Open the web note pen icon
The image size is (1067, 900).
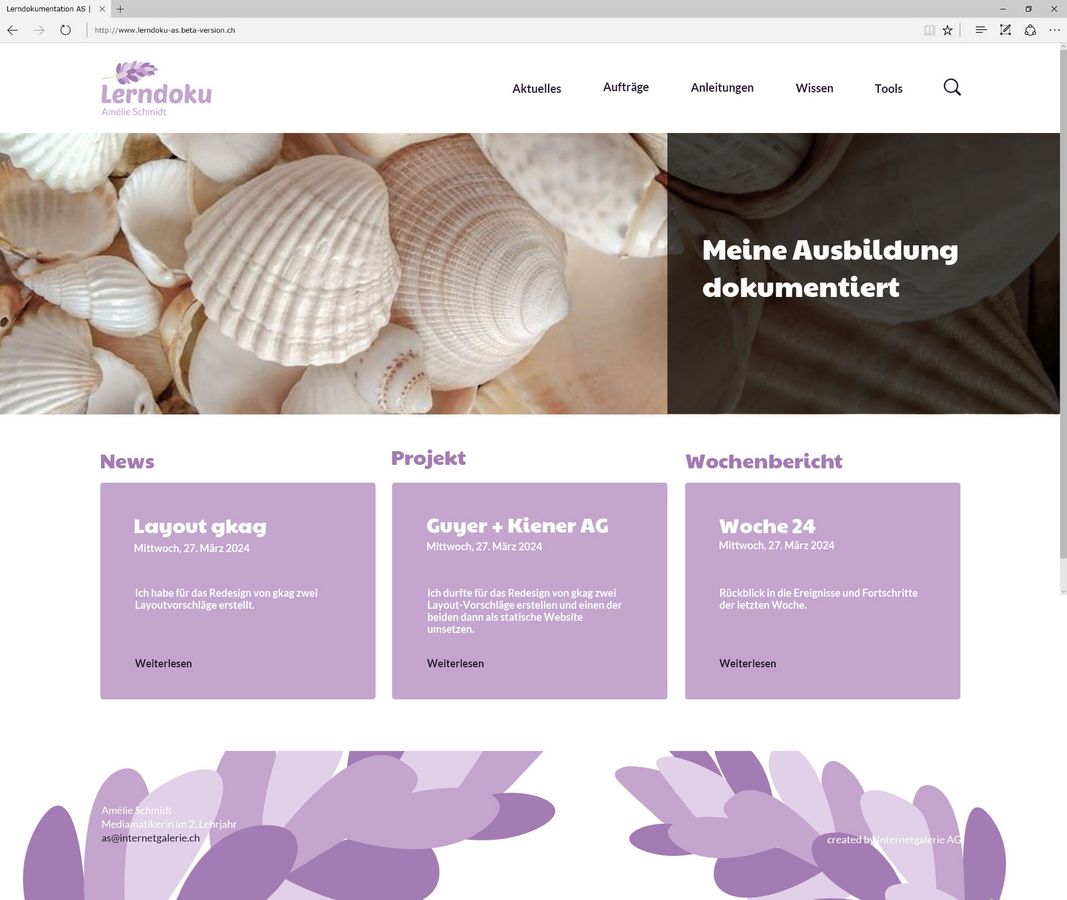pos(1005,30)
